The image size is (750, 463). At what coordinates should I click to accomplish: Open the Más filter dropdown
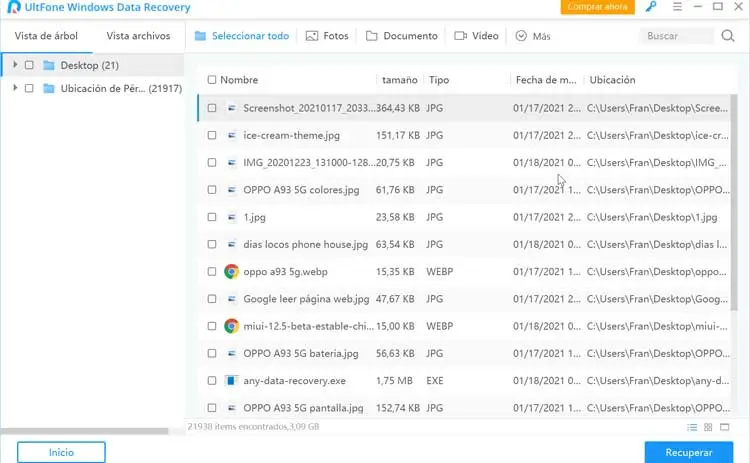click(533, 36)
